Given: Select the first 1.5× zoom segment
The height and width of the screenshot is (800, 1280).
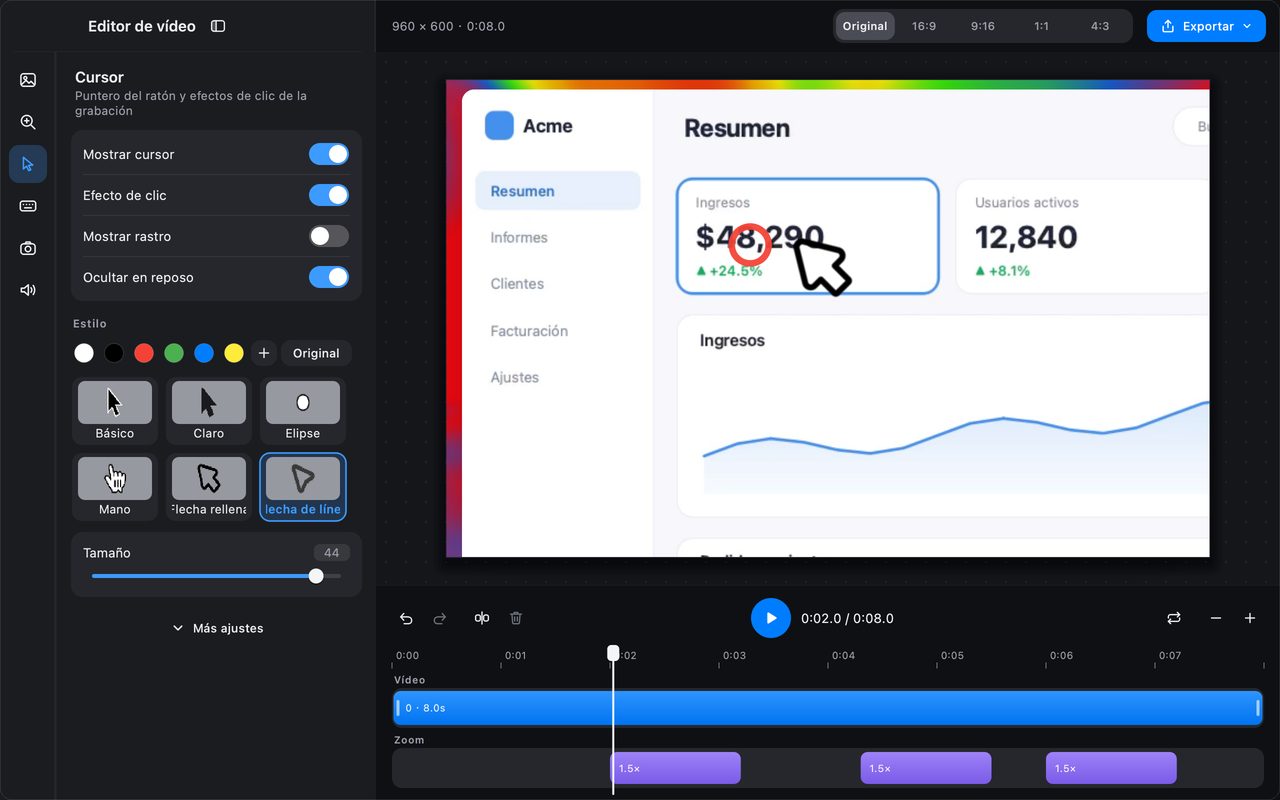Looking at the screenshot, I should 676,768.
